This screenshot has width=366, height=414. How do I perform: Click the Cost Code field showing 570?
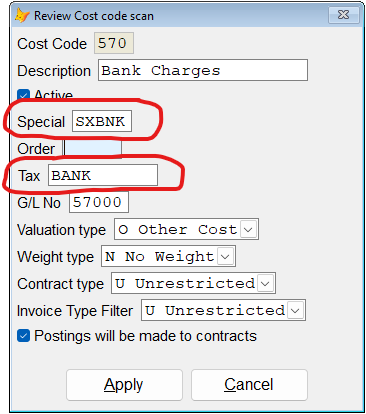click(x=114, y=43)
